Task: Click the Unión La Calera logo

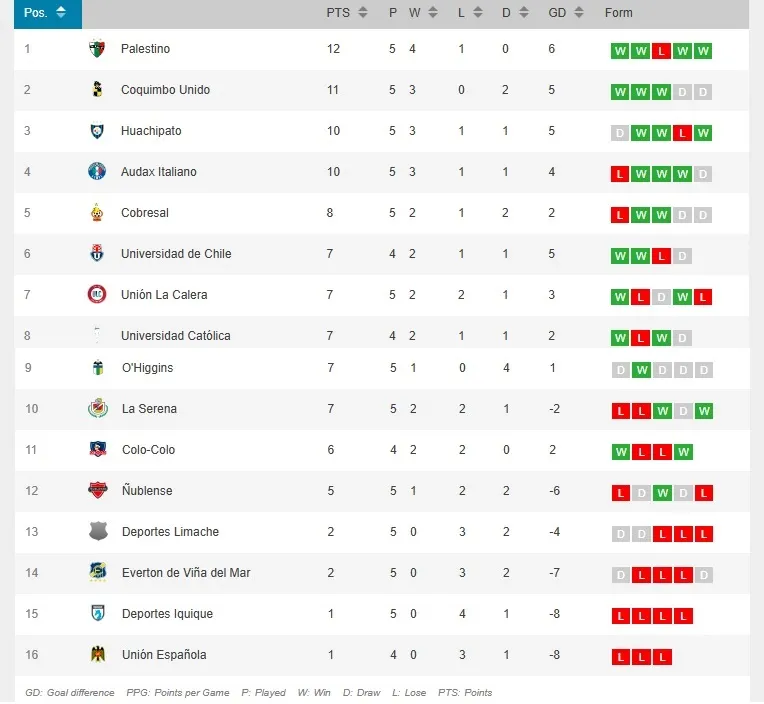Action: pyautogui.click(x=97, y=295)
